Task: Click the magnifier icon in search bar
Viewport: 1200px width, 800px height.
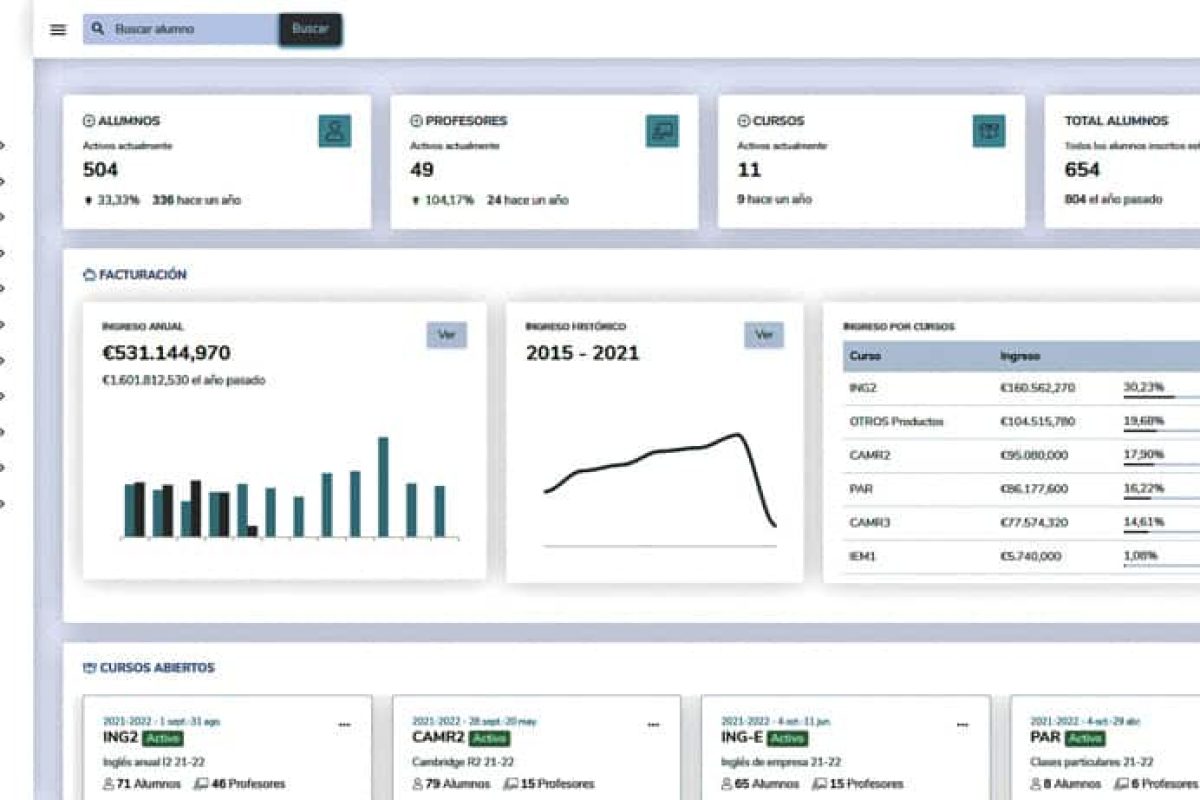Action: pos(97,29)
